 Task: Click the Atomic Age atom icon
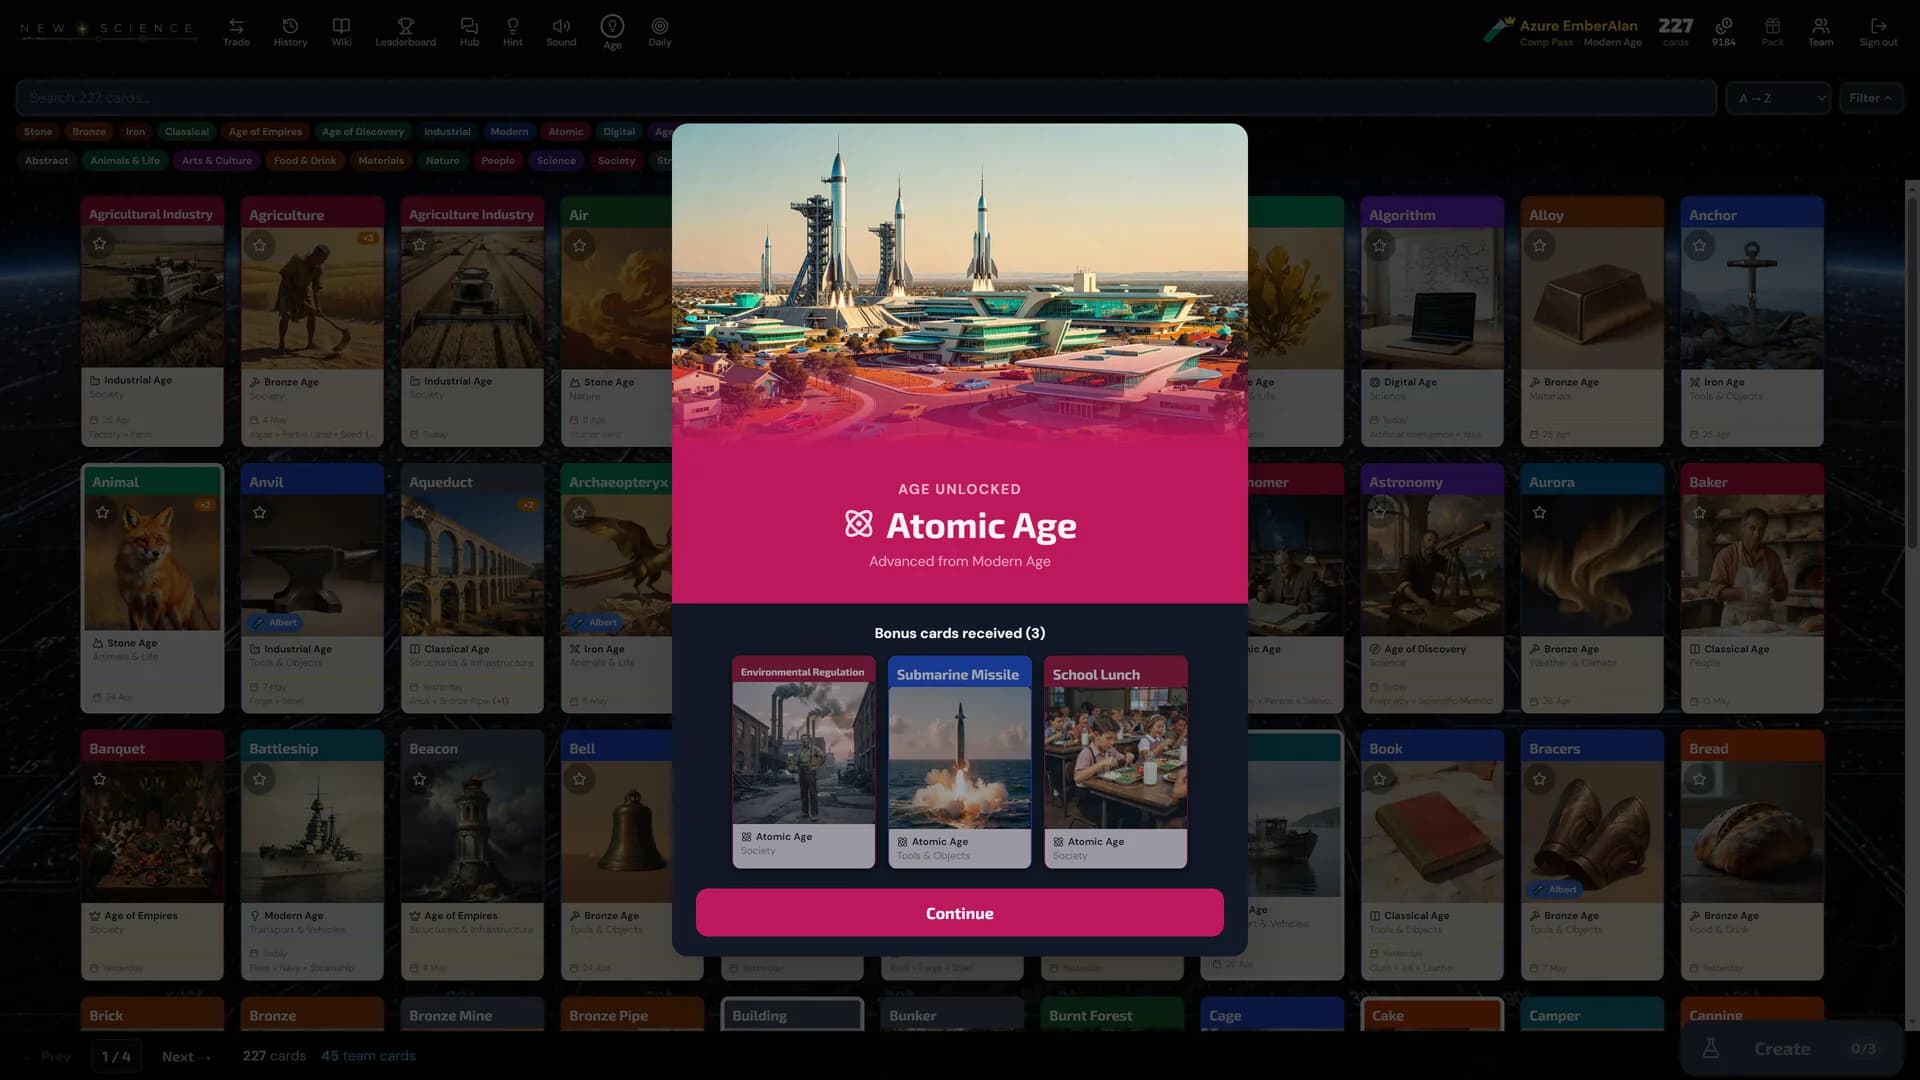(859, 524)
